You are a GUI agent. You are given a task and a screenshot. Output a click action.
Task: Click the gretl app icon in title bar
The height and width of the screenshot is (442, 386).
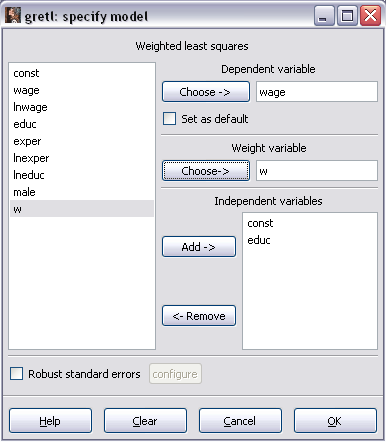(13, 15)
